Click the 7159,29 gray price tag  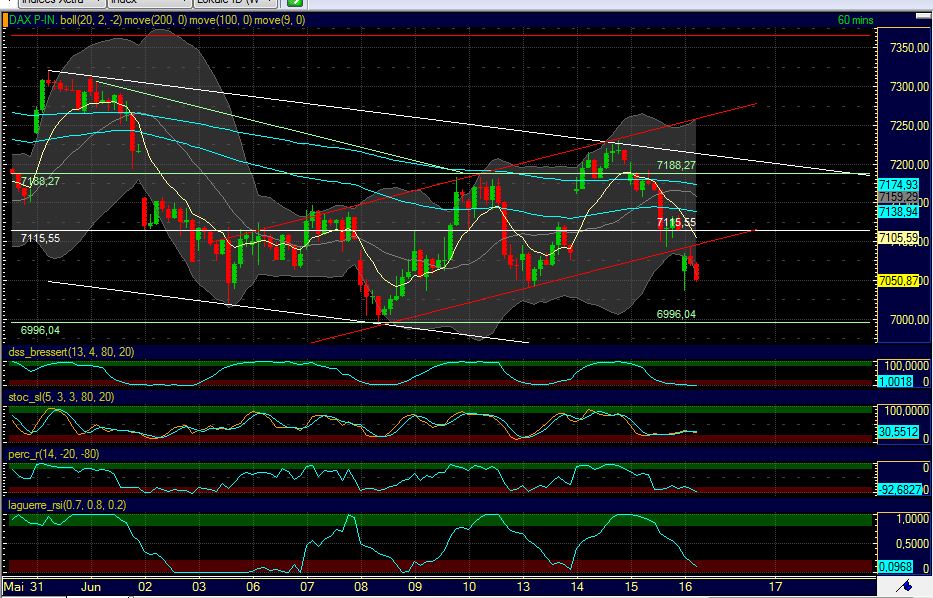click(x=898, y=197)
